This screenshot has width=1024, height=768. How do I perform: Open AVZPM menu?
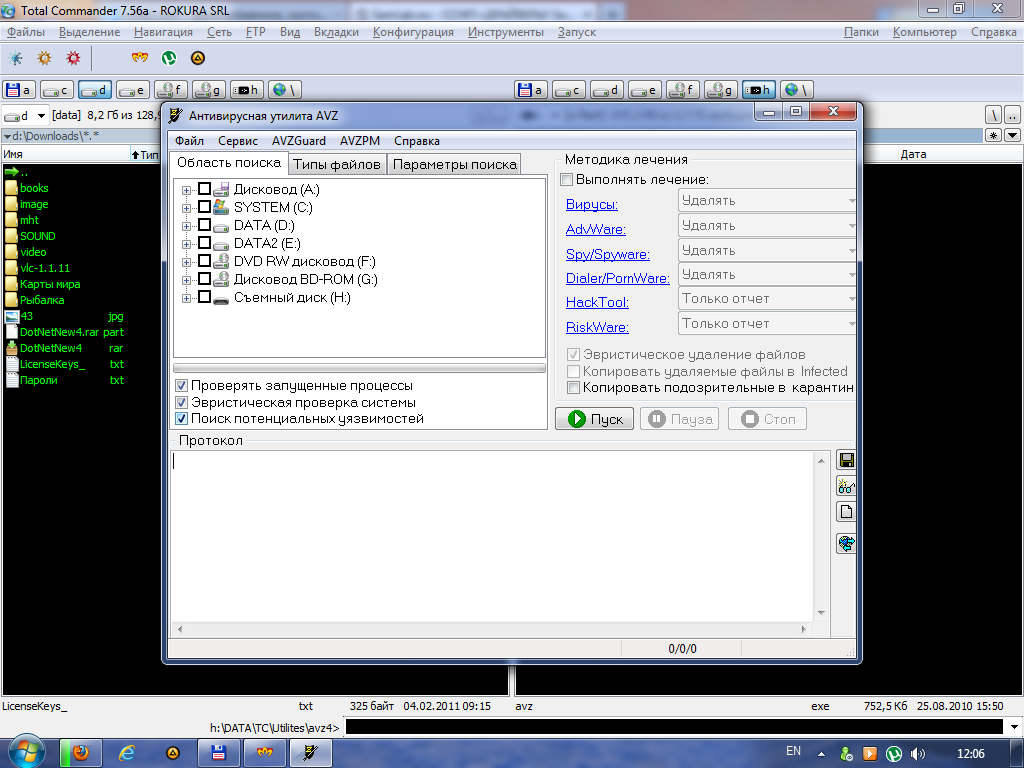tap(360, 141)
